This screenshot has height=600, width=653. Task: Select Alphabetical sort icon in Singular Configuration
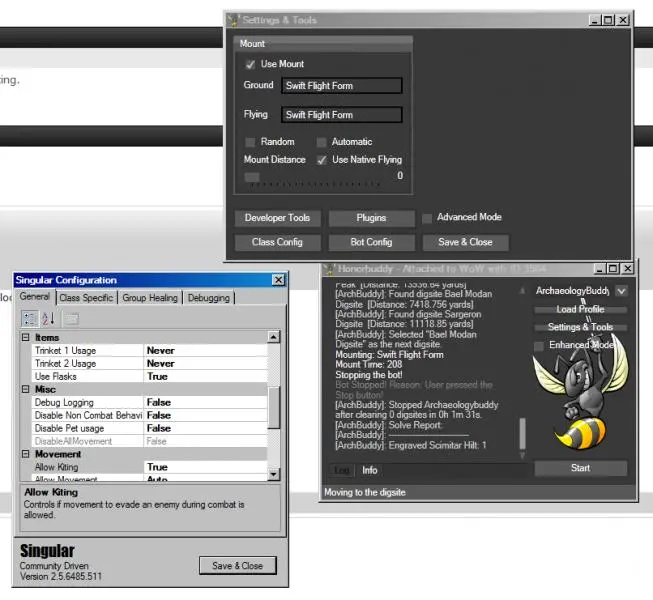pos(48,319)
